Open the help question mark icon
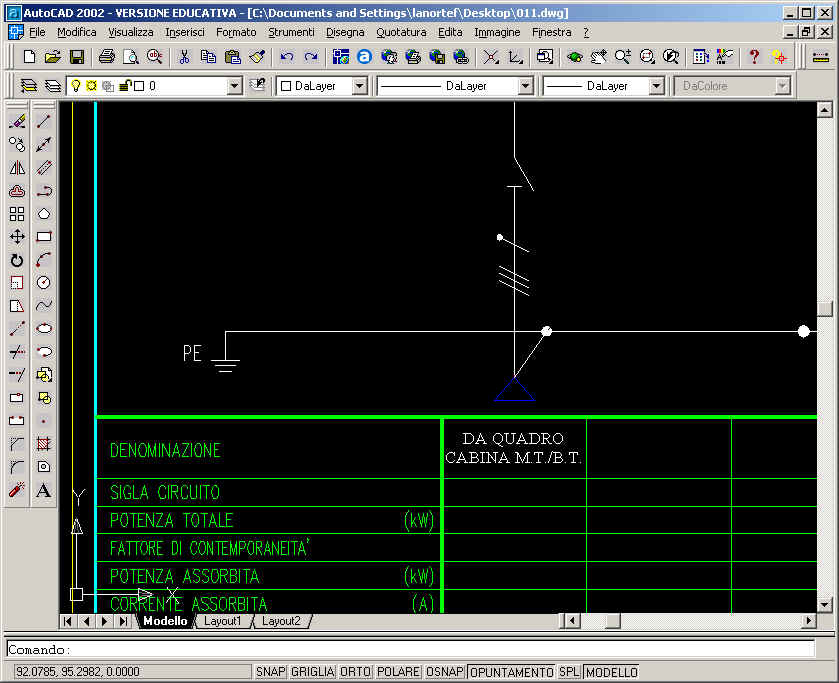This screenshot has width=839, height=683. click(x=754, y=56)
